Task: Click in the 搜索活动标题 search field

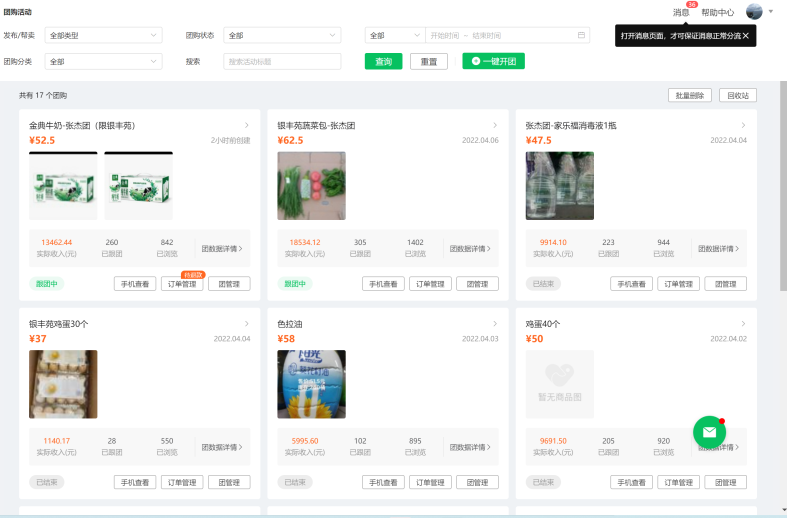Action: pos(282,61)
